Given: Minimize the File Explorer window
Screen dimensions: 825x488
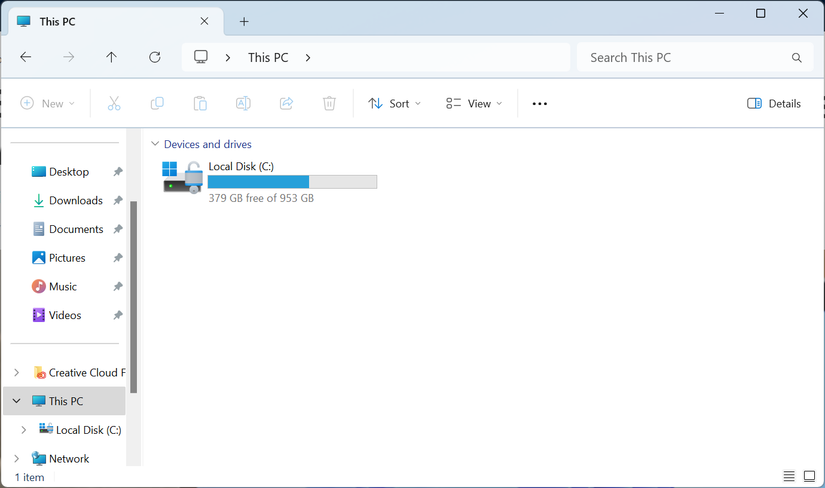Looking at the screenshot, I should point(719,13).
